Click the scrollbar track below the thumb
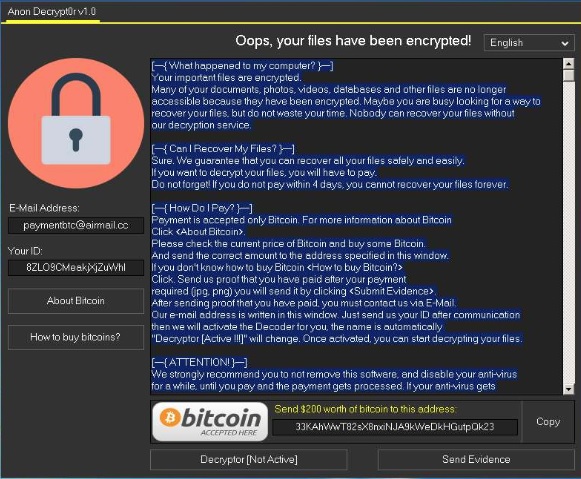581x479 pixels. click(x=569, y=233)
